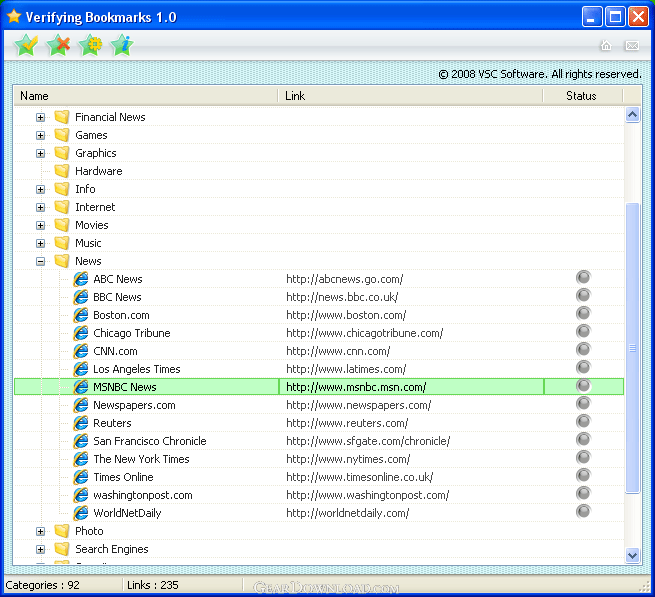This screenshot has width=655, height=597.
Task: Click the http://www.latimes.com/ link cell
Action: pos(346,369)
